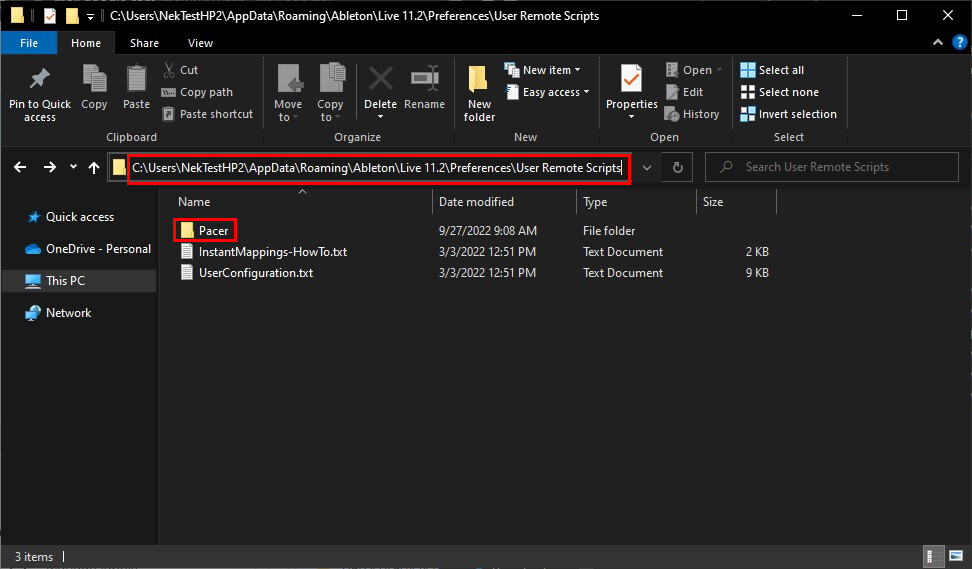This screenshot has height=569, width=972.
Task: Open recent locations dropdown arrow
Action: [x=73, y=167]
